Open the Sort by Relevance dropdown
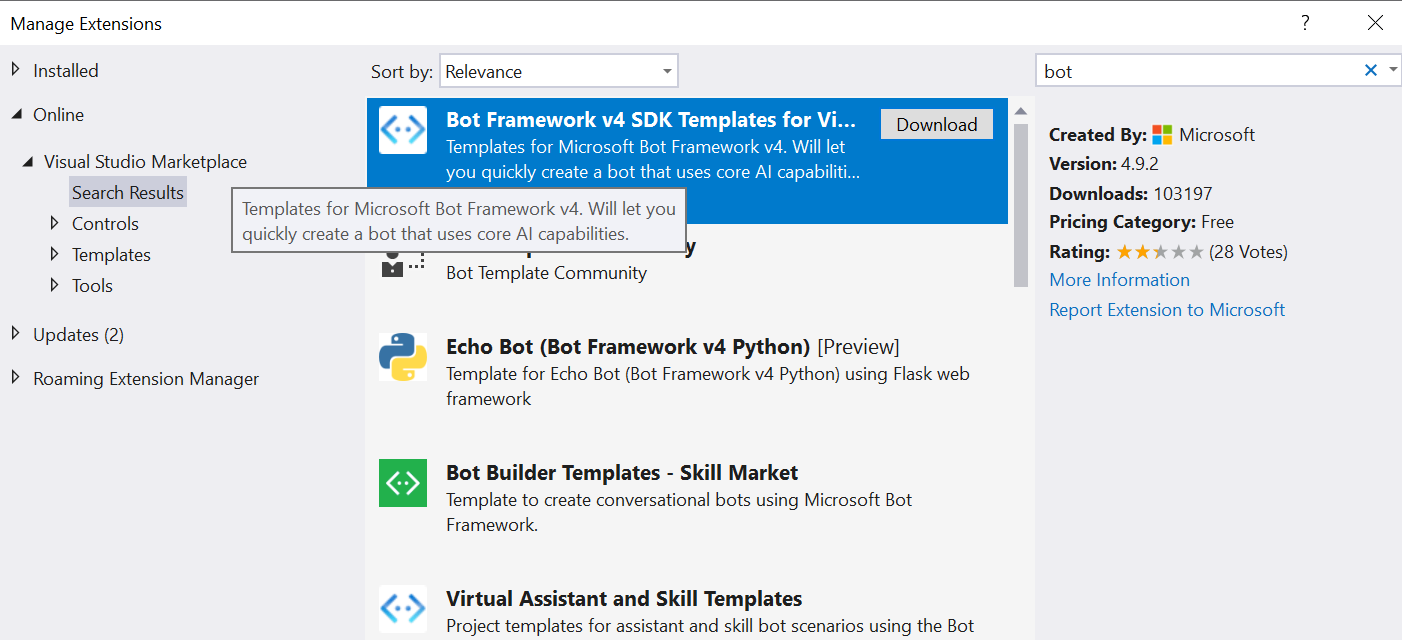 558,70
